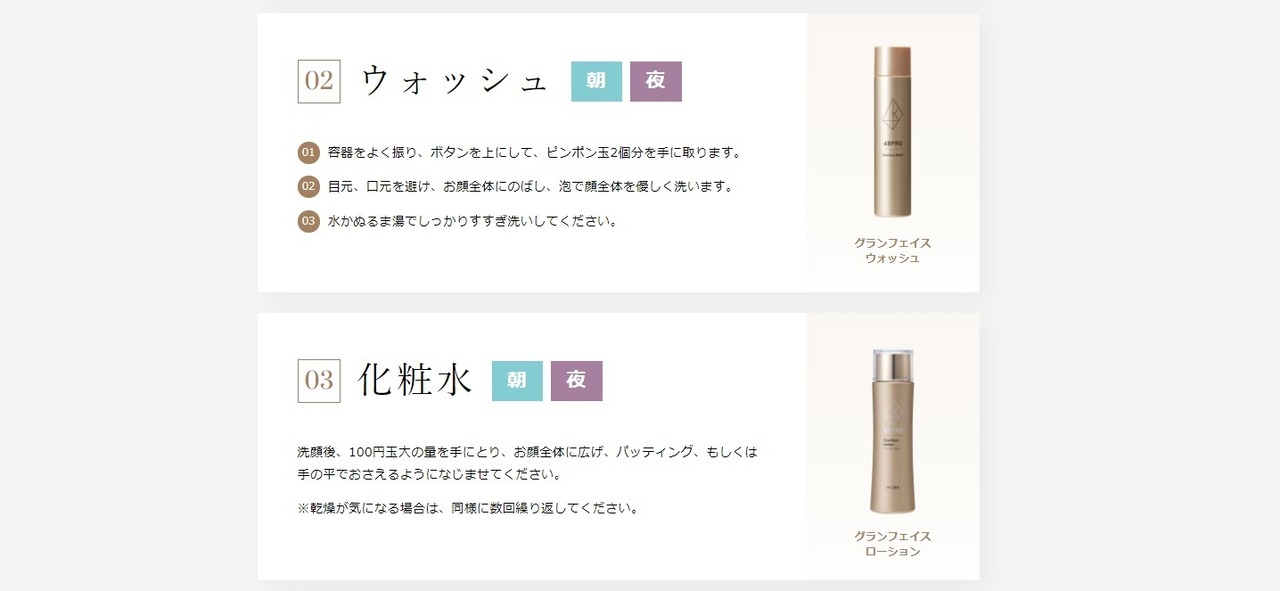This screenshot has width=1280, height=591.
Task: Select the step 03 circle badge
Action: coord(308,221)
